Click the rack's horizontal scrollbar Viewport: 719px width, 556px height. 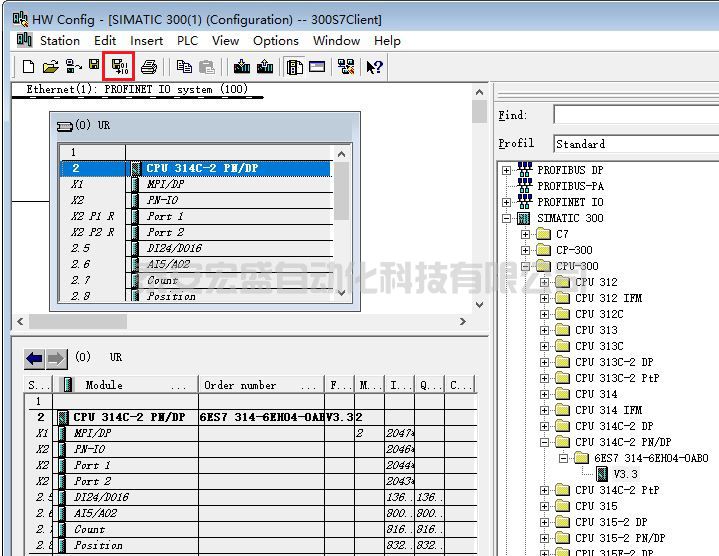pyautogui.click(x=240, y=322)
